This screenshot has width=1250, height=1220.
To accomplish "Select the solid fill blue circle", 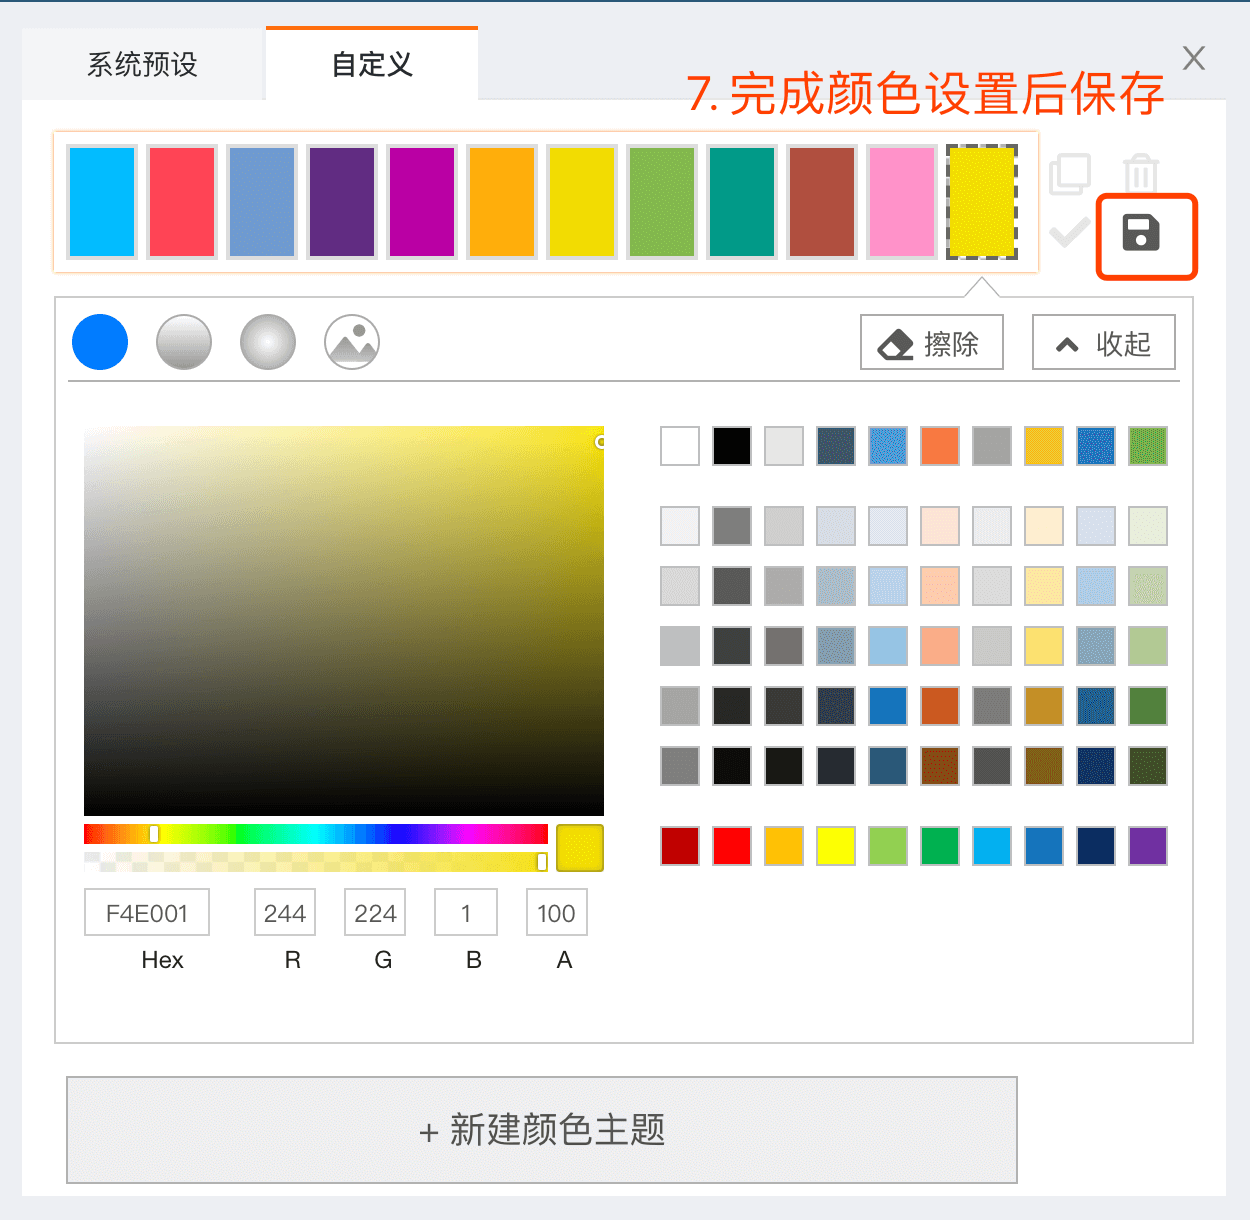I will 100,342.
